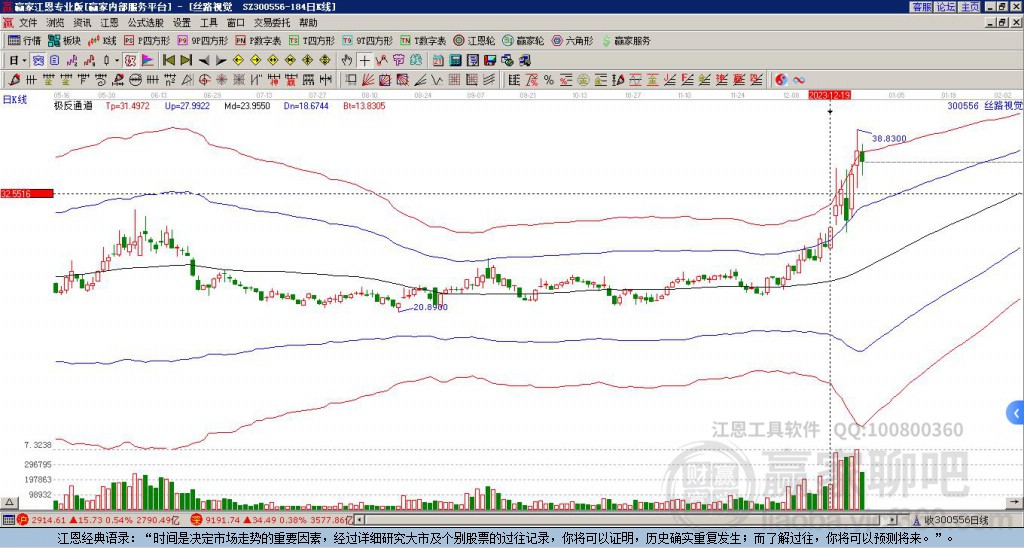The width and height of the screenshot is (1024, 548).
Task: Open the 公式选股 menu
Action: pyautogui.click(x=146, y=23)
